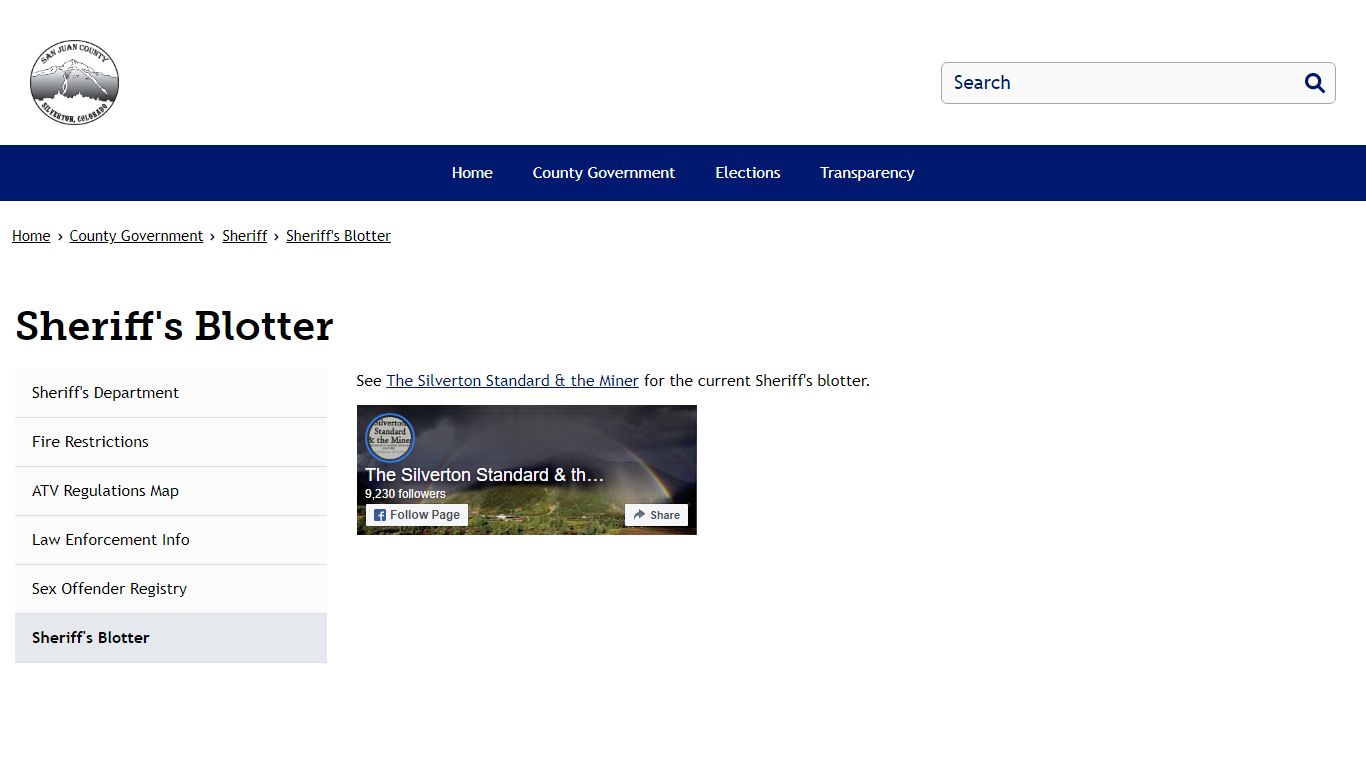Go to Home breadcrumb link
Viewport: 1366px width, 768px height.
click(x=31, y=236)
